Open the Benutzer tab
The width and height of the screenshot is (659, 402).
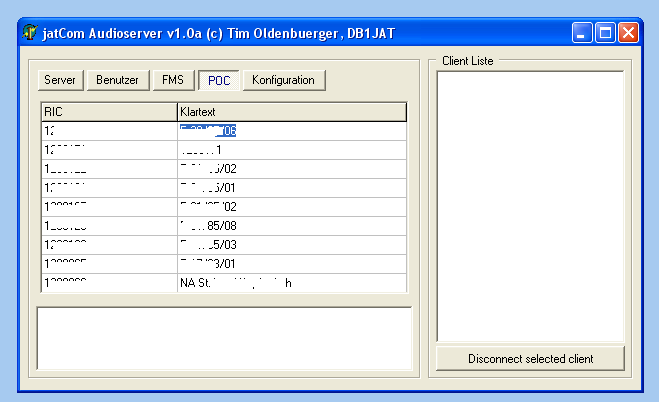[x=118, y=80]
